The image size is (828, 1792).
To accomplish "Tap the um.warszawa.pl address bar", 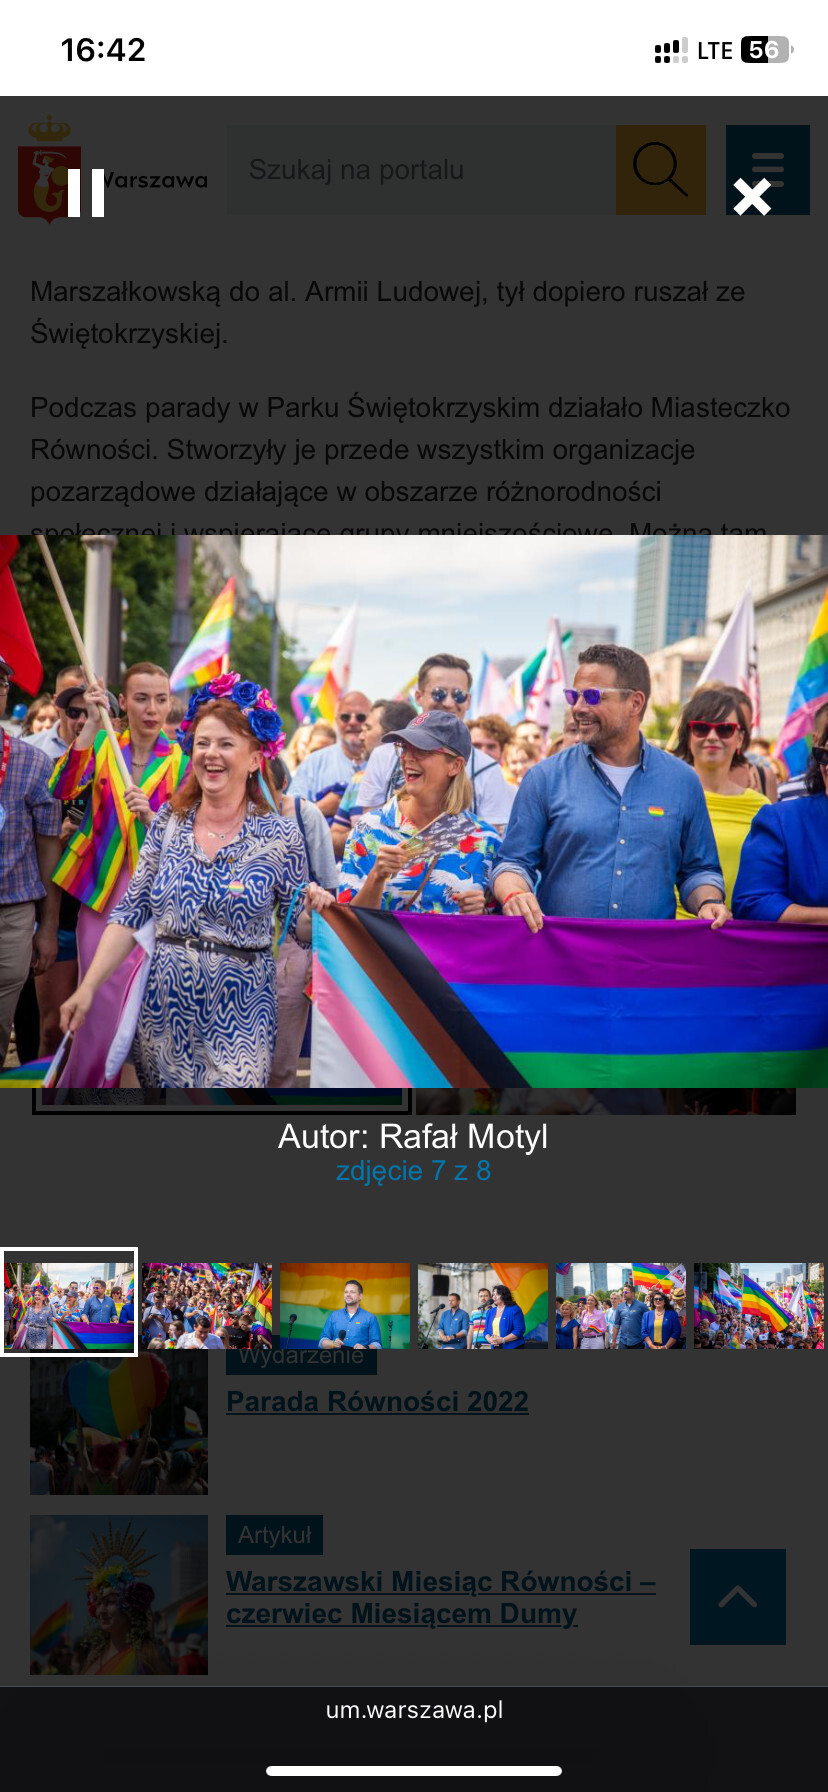I will click(414, 1710).
